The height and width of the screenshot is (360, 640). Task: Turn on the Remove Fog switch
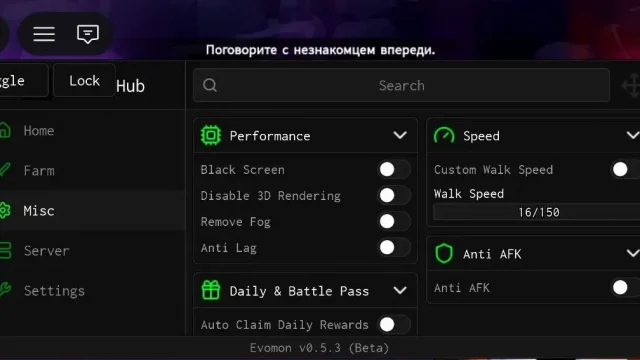[x=393, y=222]
